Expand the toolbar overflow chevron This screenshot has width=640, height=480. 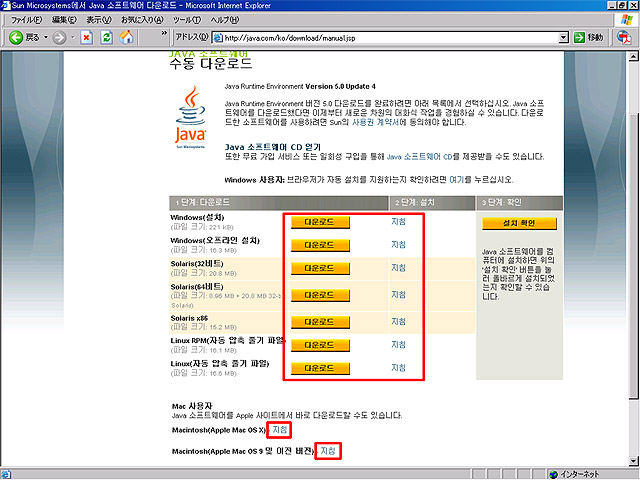(x=164, y=33)
